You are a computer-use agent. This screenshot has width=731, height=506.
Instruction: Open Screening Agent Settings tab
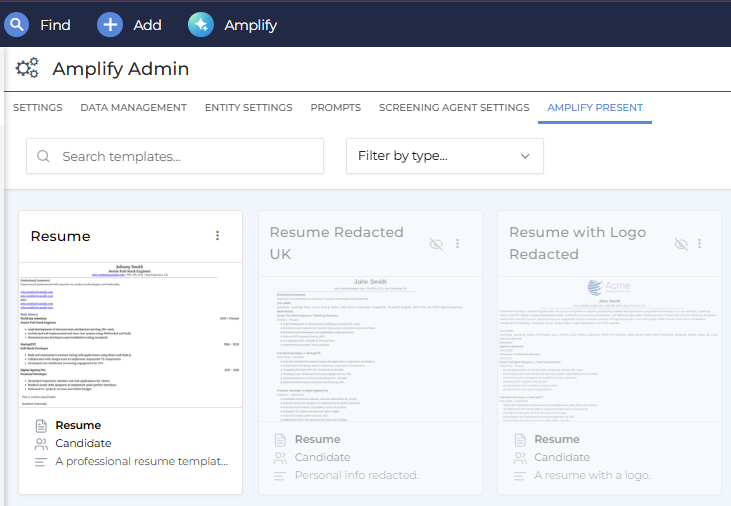coord(454,108)
